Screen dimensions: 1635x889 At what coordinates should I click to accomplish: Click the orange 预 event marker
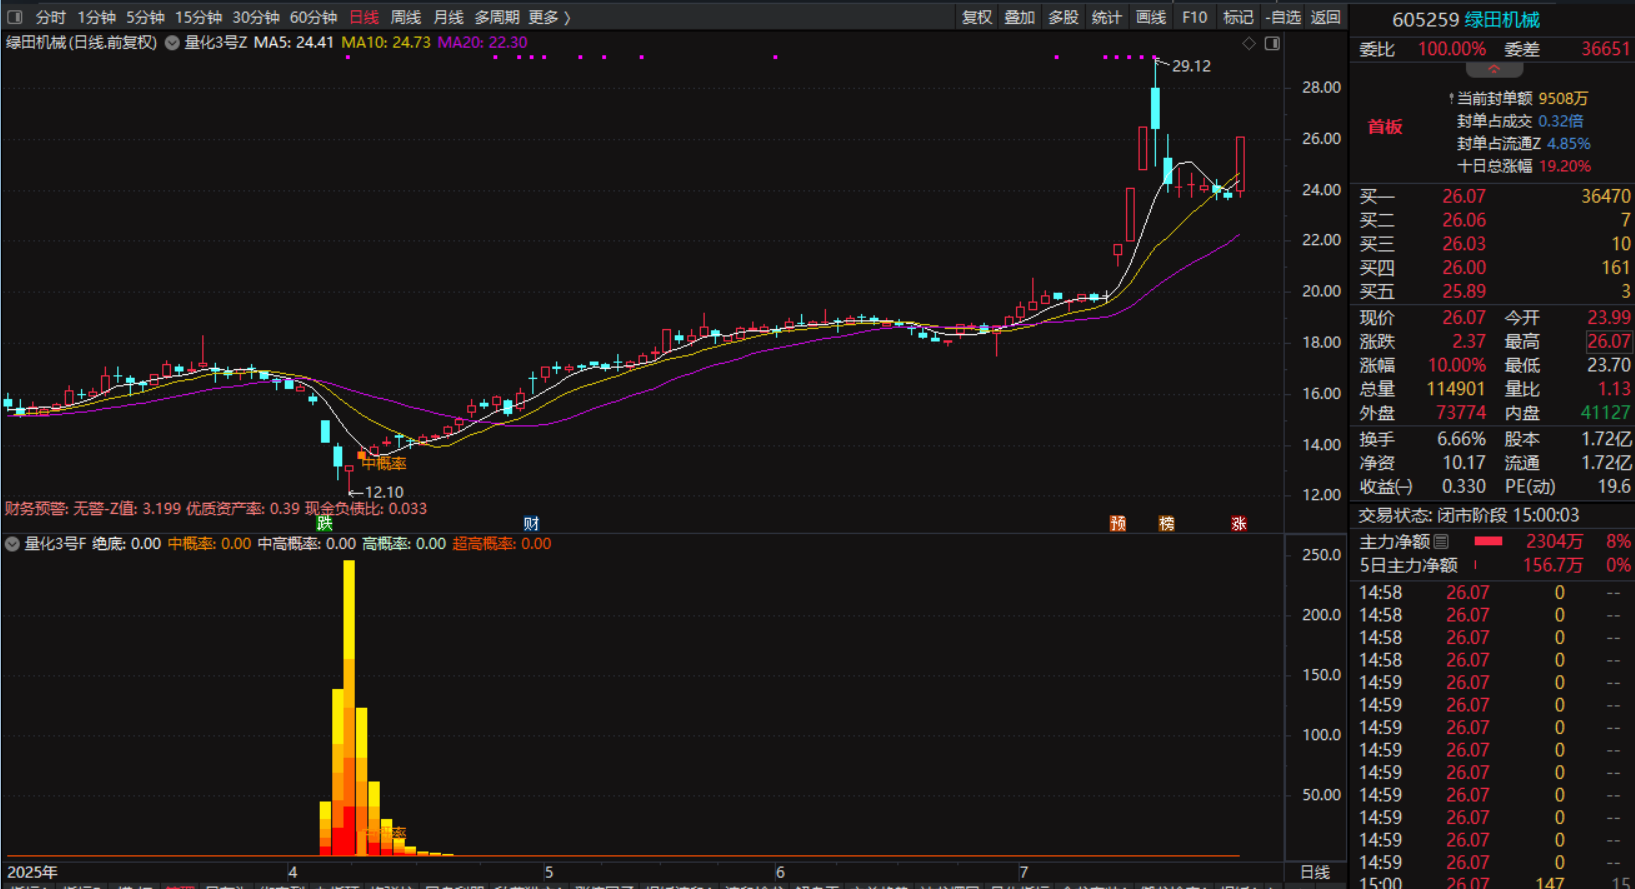point(1118,524)
